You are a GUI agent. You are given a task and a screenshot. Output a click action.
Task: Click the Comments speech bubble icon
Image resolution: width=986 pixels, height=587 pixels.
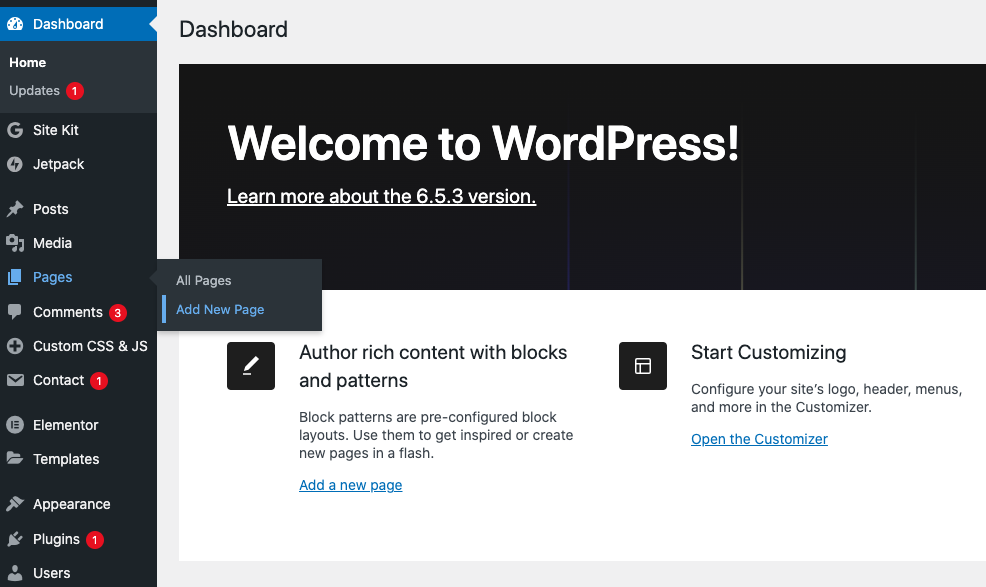[x=15, y=312]
